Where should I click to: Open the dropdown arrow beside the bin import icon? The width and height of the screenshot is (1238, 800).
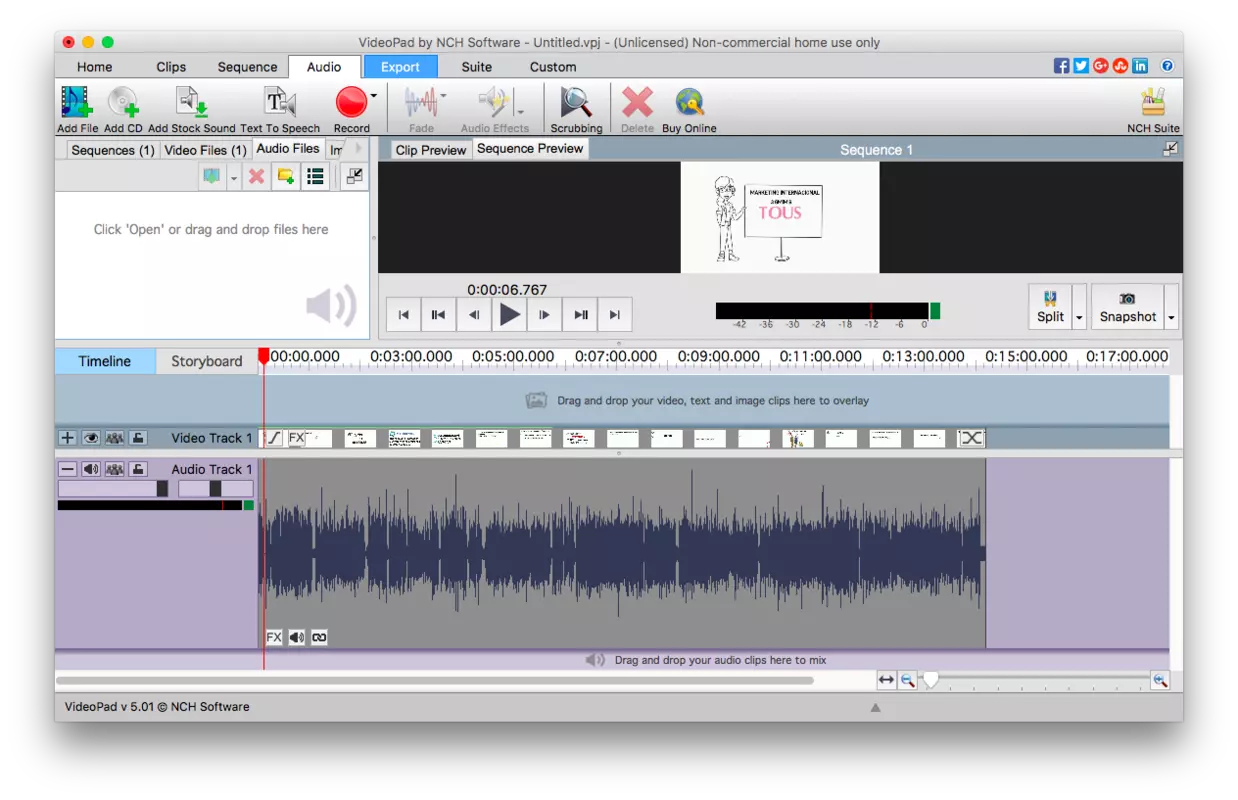point(234,178)
